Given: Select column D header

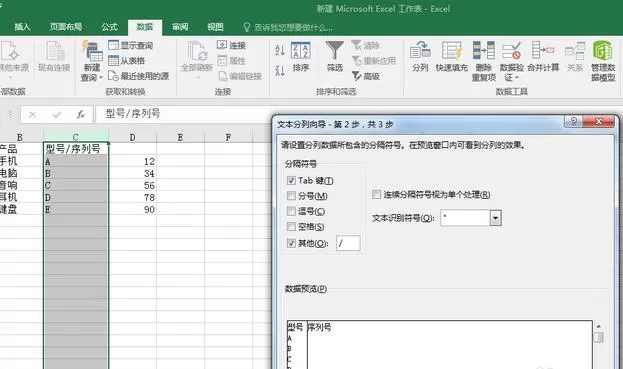Looking at the screenshot, I should (x=132, y=137).
